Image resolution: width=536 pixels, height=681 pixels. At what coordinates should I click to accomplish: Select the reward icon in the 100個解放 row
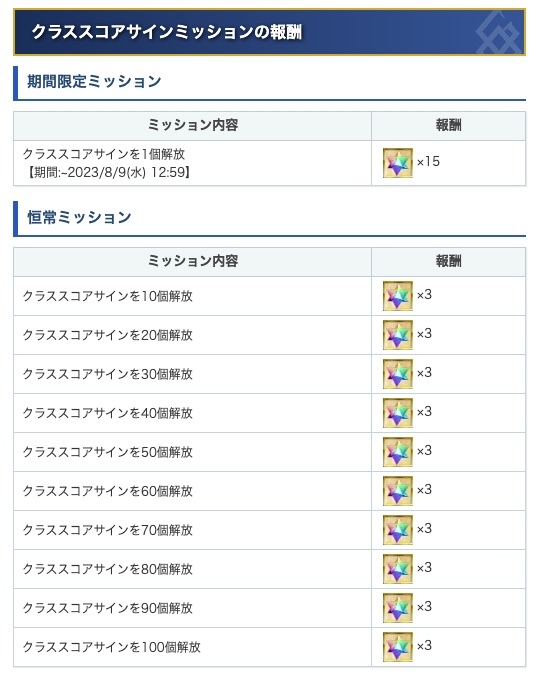(x=397, y=647)
